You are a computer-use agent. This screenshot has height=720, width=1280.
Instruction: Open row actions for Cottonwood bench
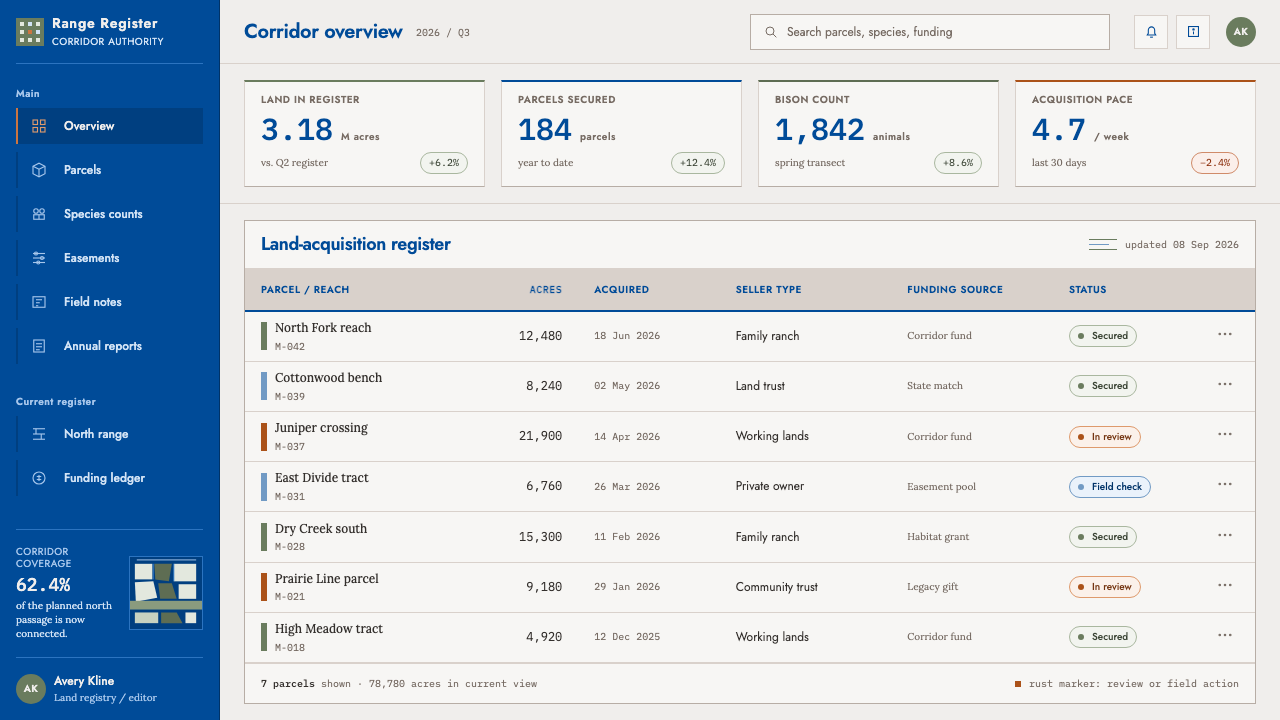[x=1225, y=385]
